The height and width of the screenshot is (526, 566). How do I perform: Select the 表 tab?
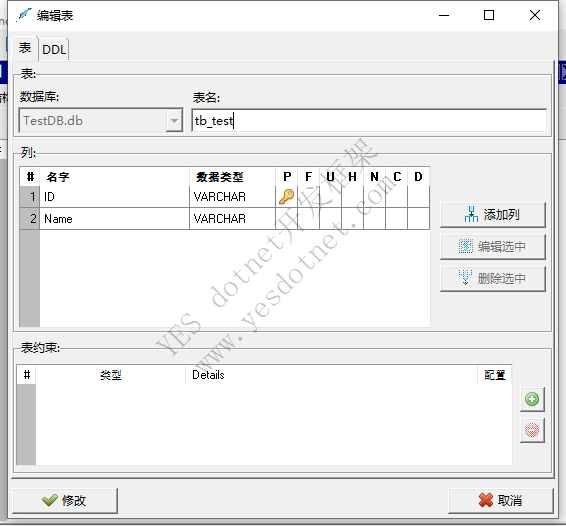click(25, 48)
